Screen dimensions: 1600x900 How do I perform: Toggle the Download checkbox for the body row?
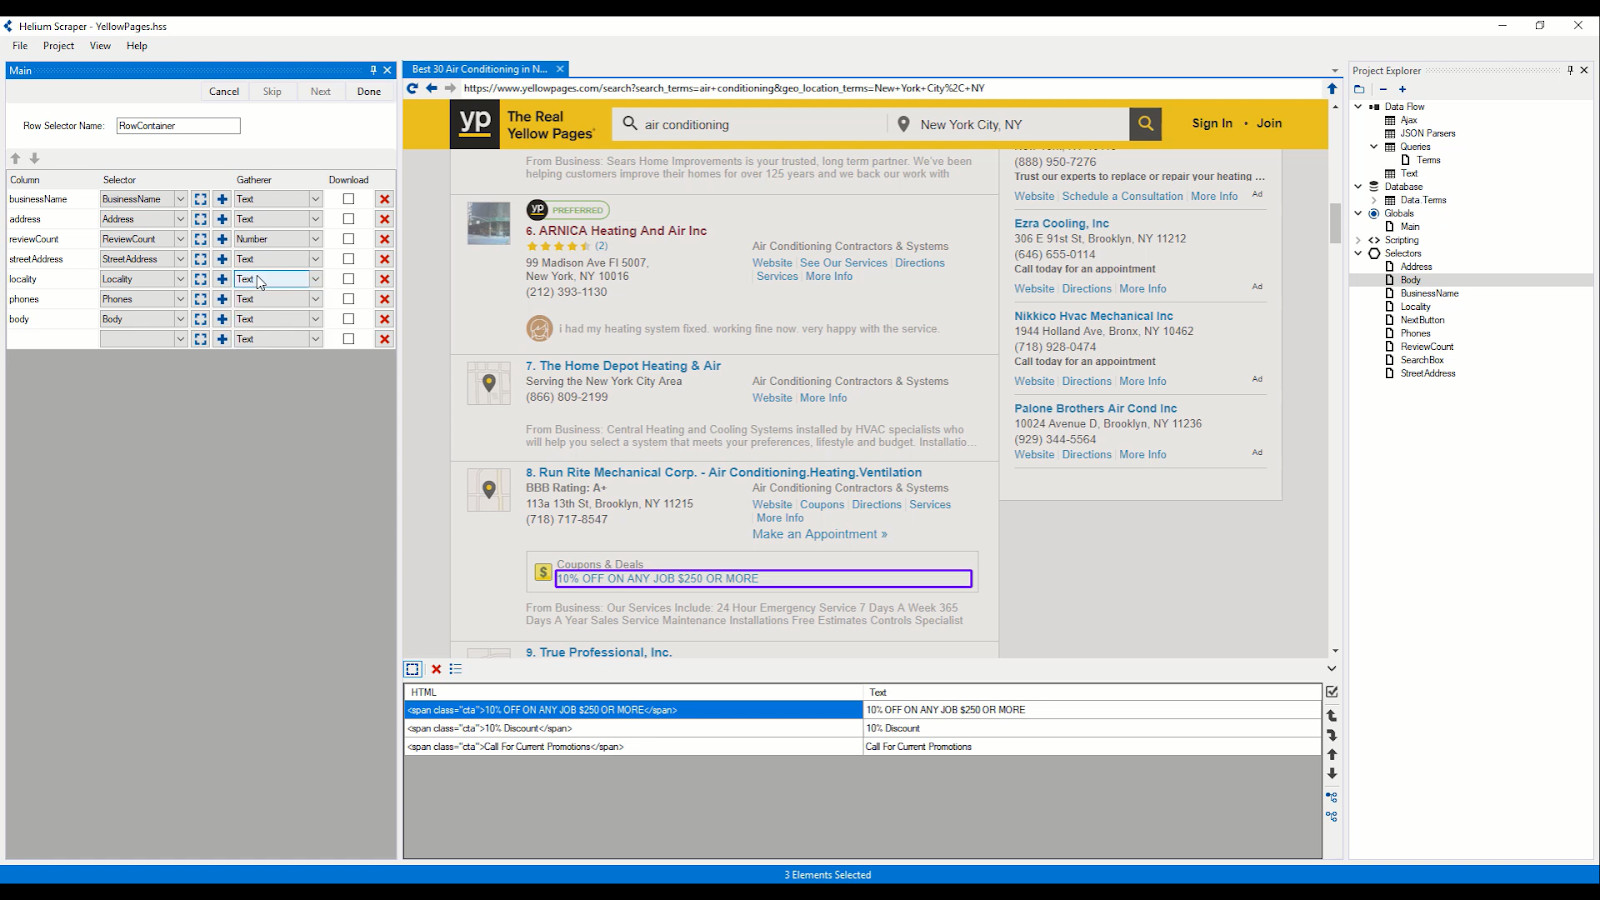click(348, 319)
